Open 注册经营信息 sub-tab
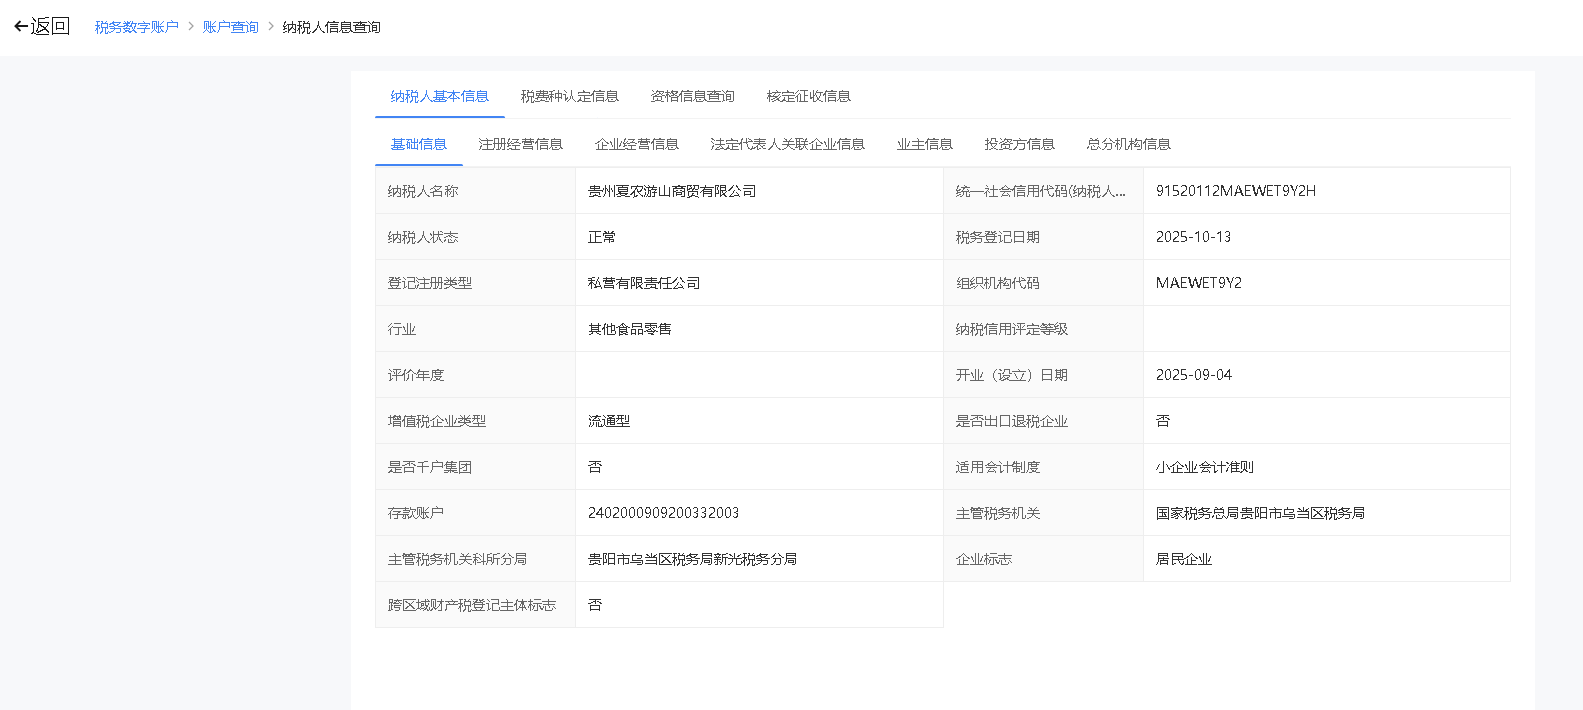The width and height of the screenshot is (1583, 710). click(x=520, y=144)
